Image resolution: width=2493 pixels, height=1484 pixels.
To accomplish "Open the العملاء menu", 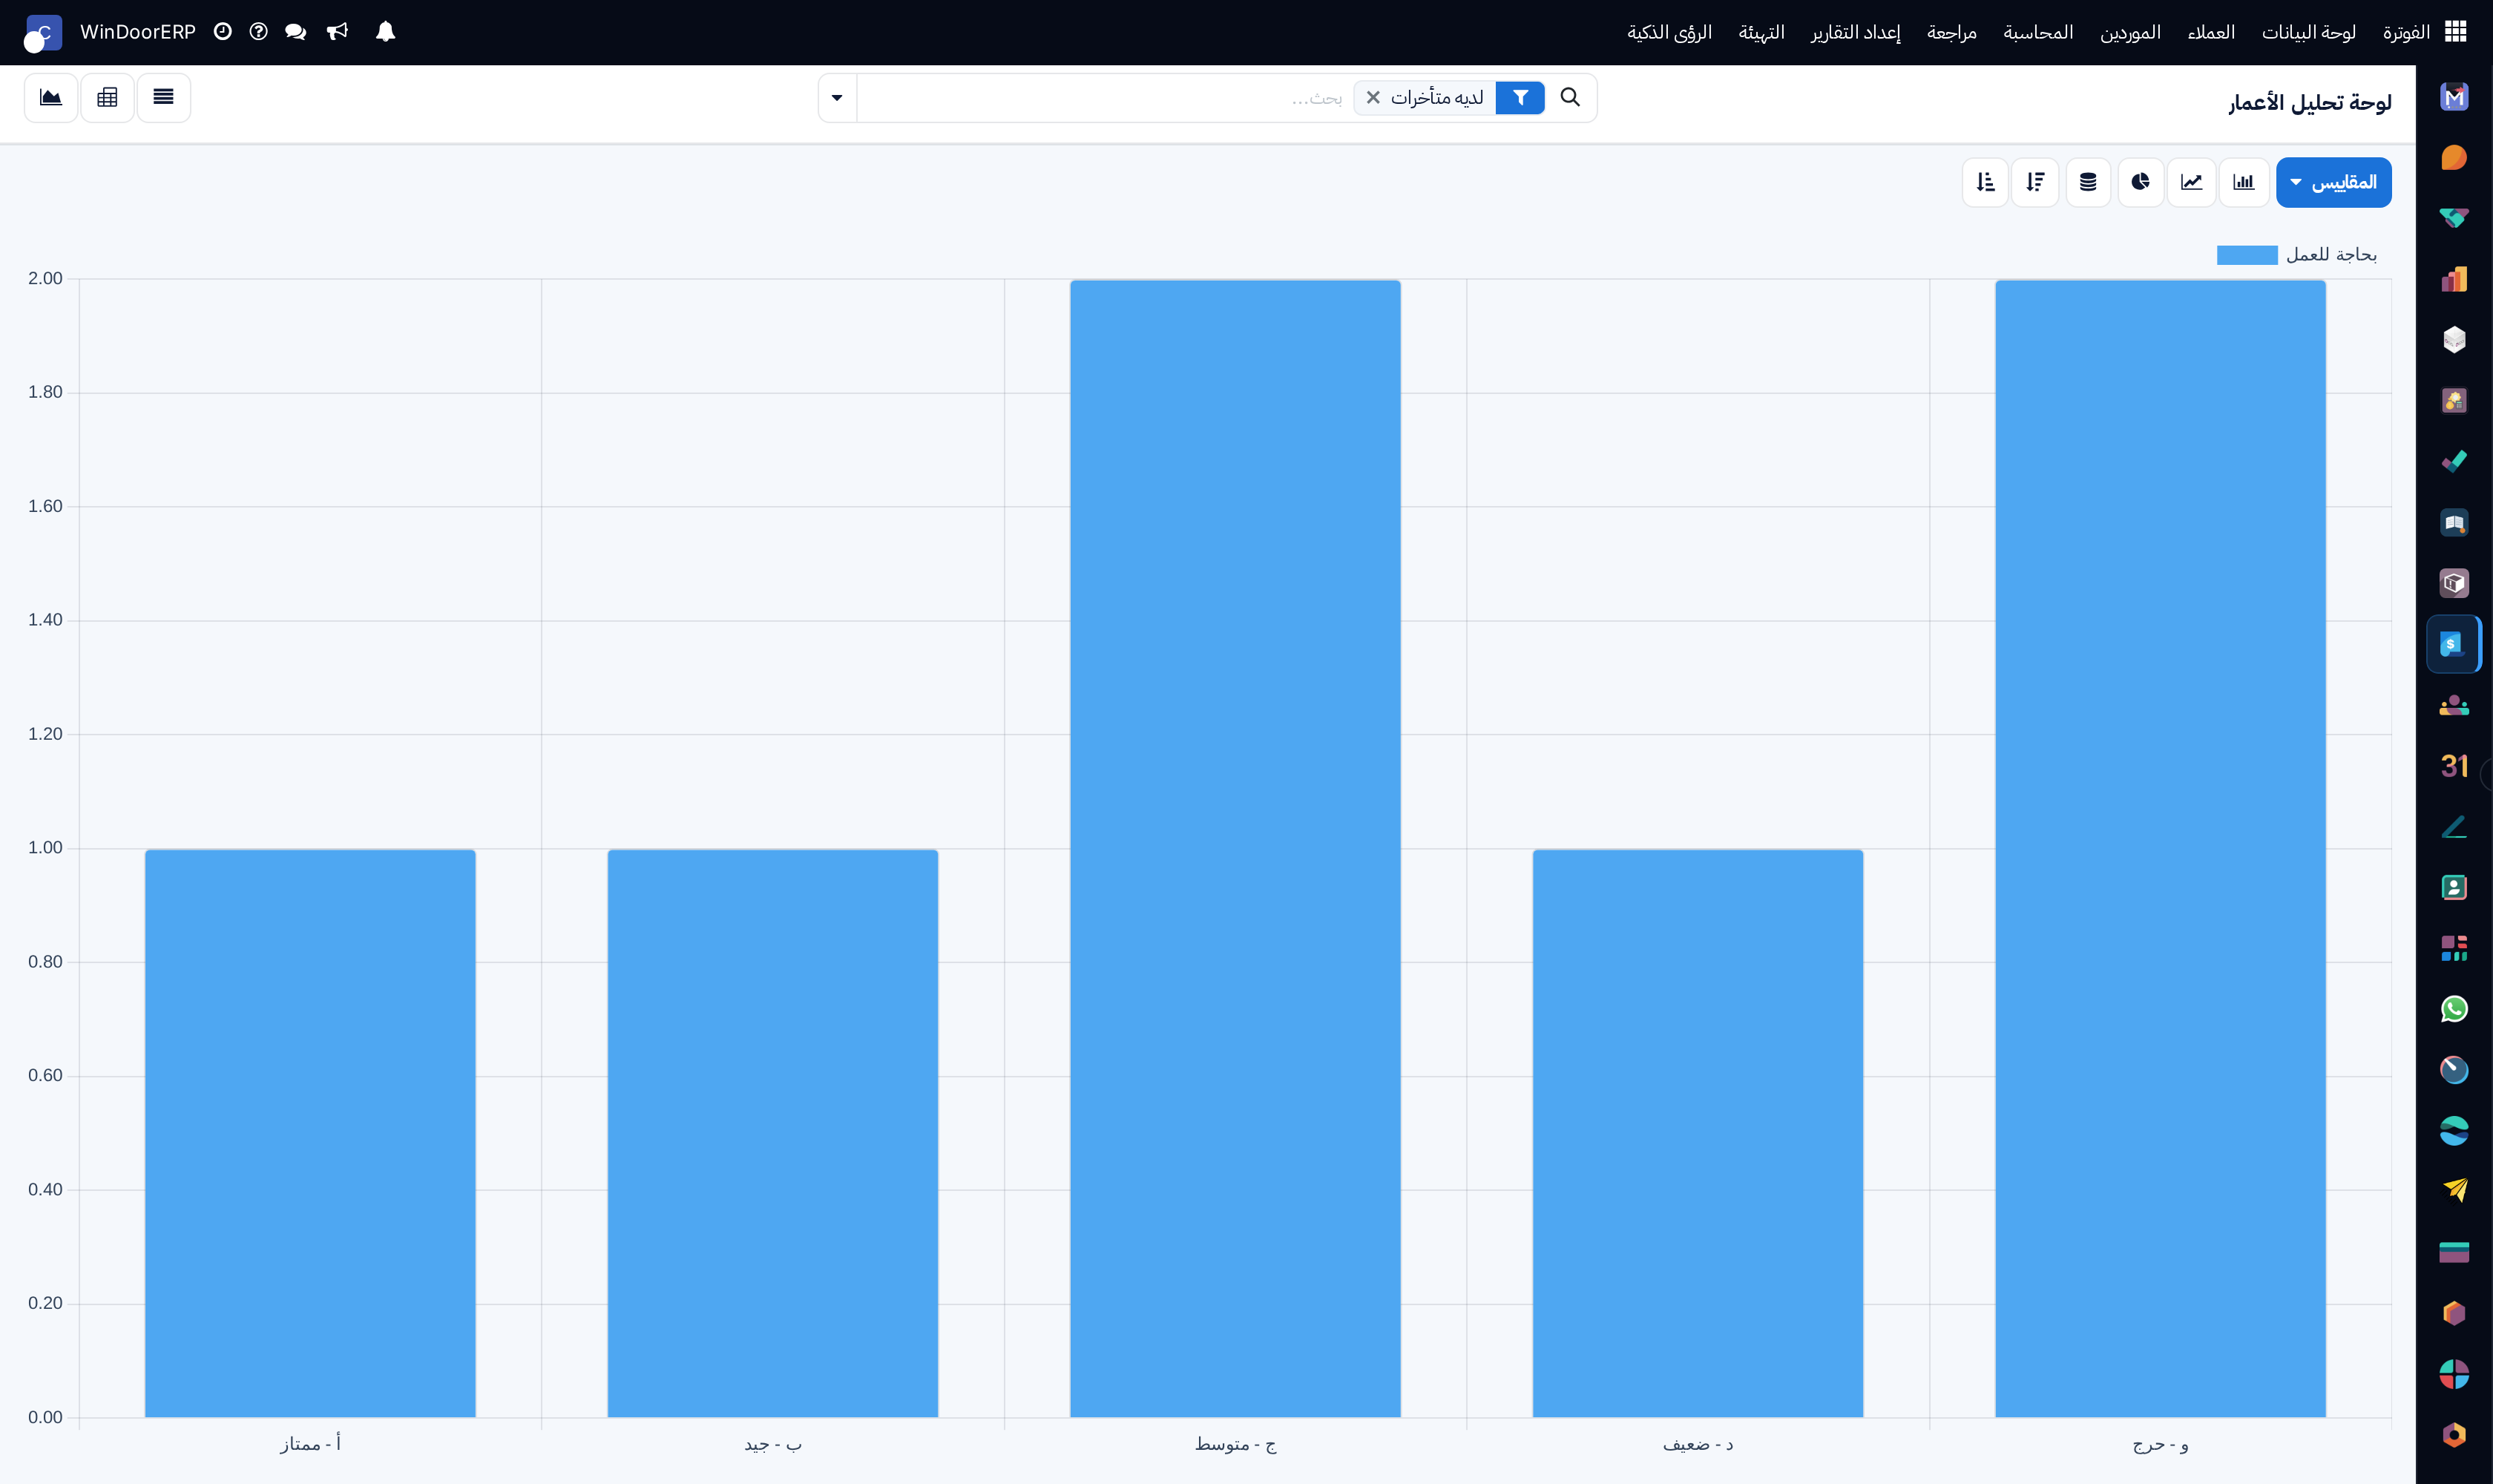I will click(x=2211, y=32).
